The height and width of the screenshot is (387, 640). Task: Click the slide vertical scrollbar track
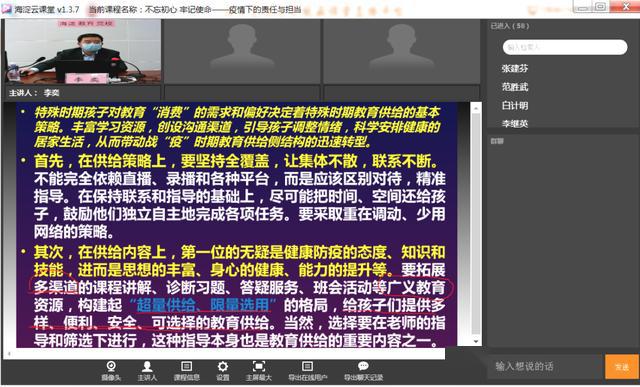pyautogui.click(x=476, y=224)
